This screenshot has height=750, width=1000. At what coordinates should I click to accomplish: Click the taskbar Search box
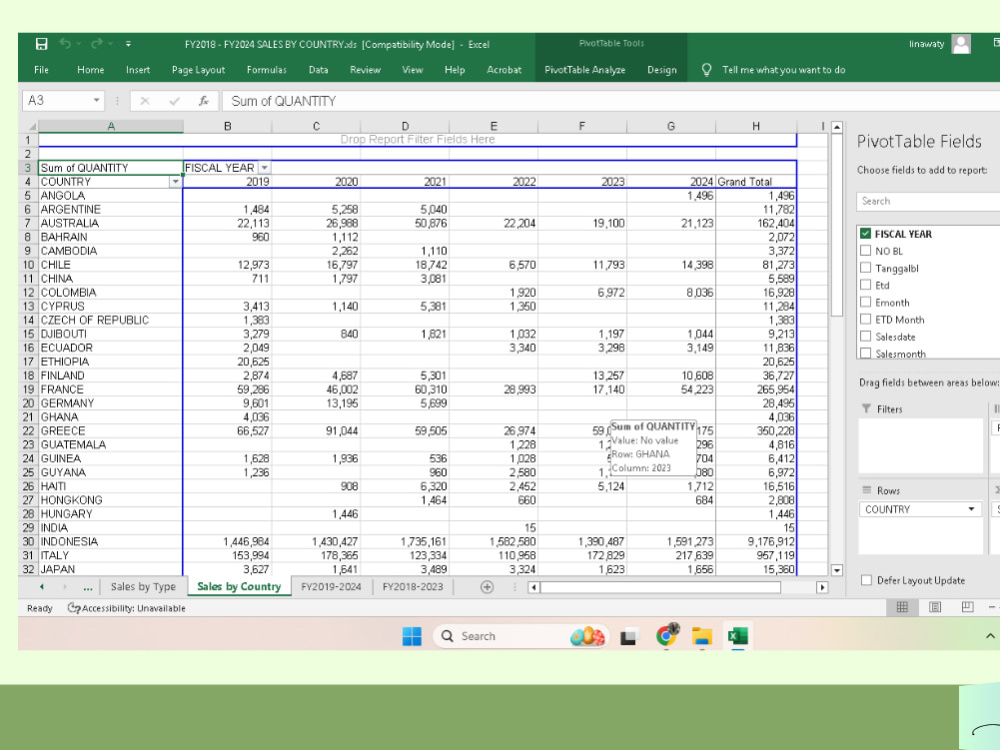(x=522, y=636)
